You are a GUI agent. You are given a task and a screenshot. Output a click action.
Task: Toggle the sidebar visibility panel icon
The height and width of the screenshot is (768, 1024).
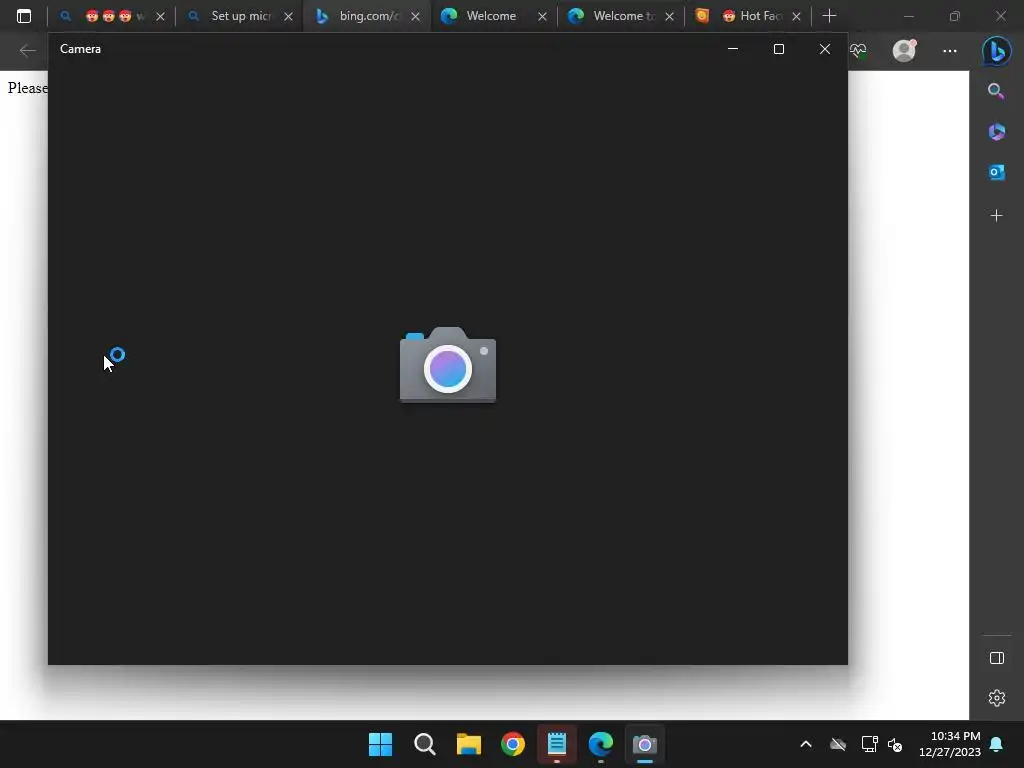pos(997,658)
